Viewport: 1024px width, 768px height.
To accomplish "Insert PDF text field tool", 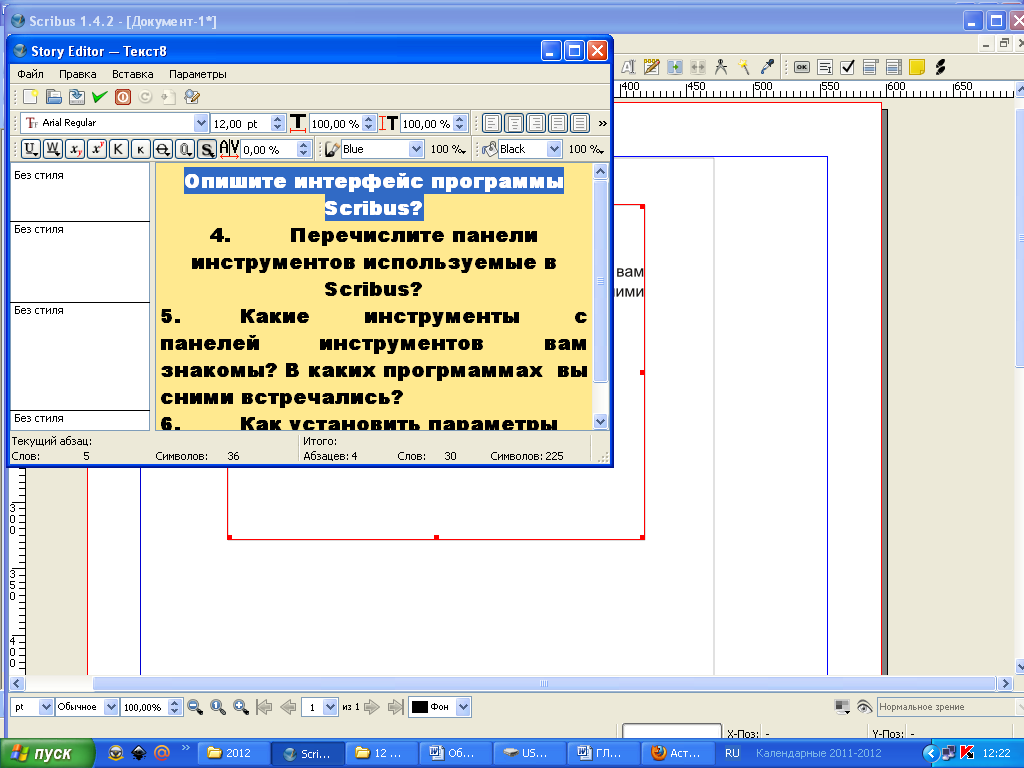I will click(825, 67).
